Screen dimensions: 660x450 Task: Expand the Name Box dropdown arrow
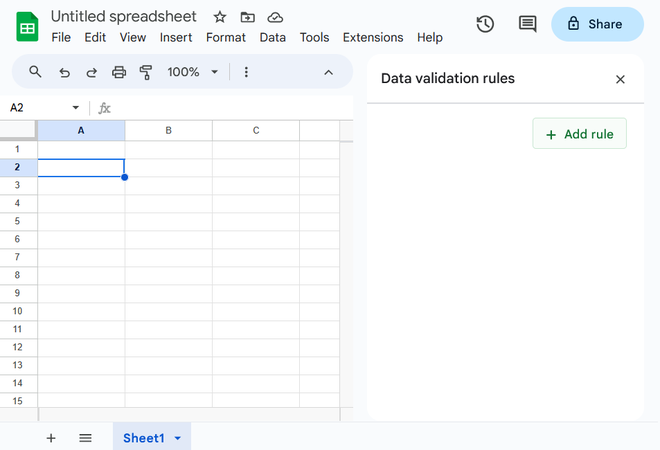click(75, 108)
